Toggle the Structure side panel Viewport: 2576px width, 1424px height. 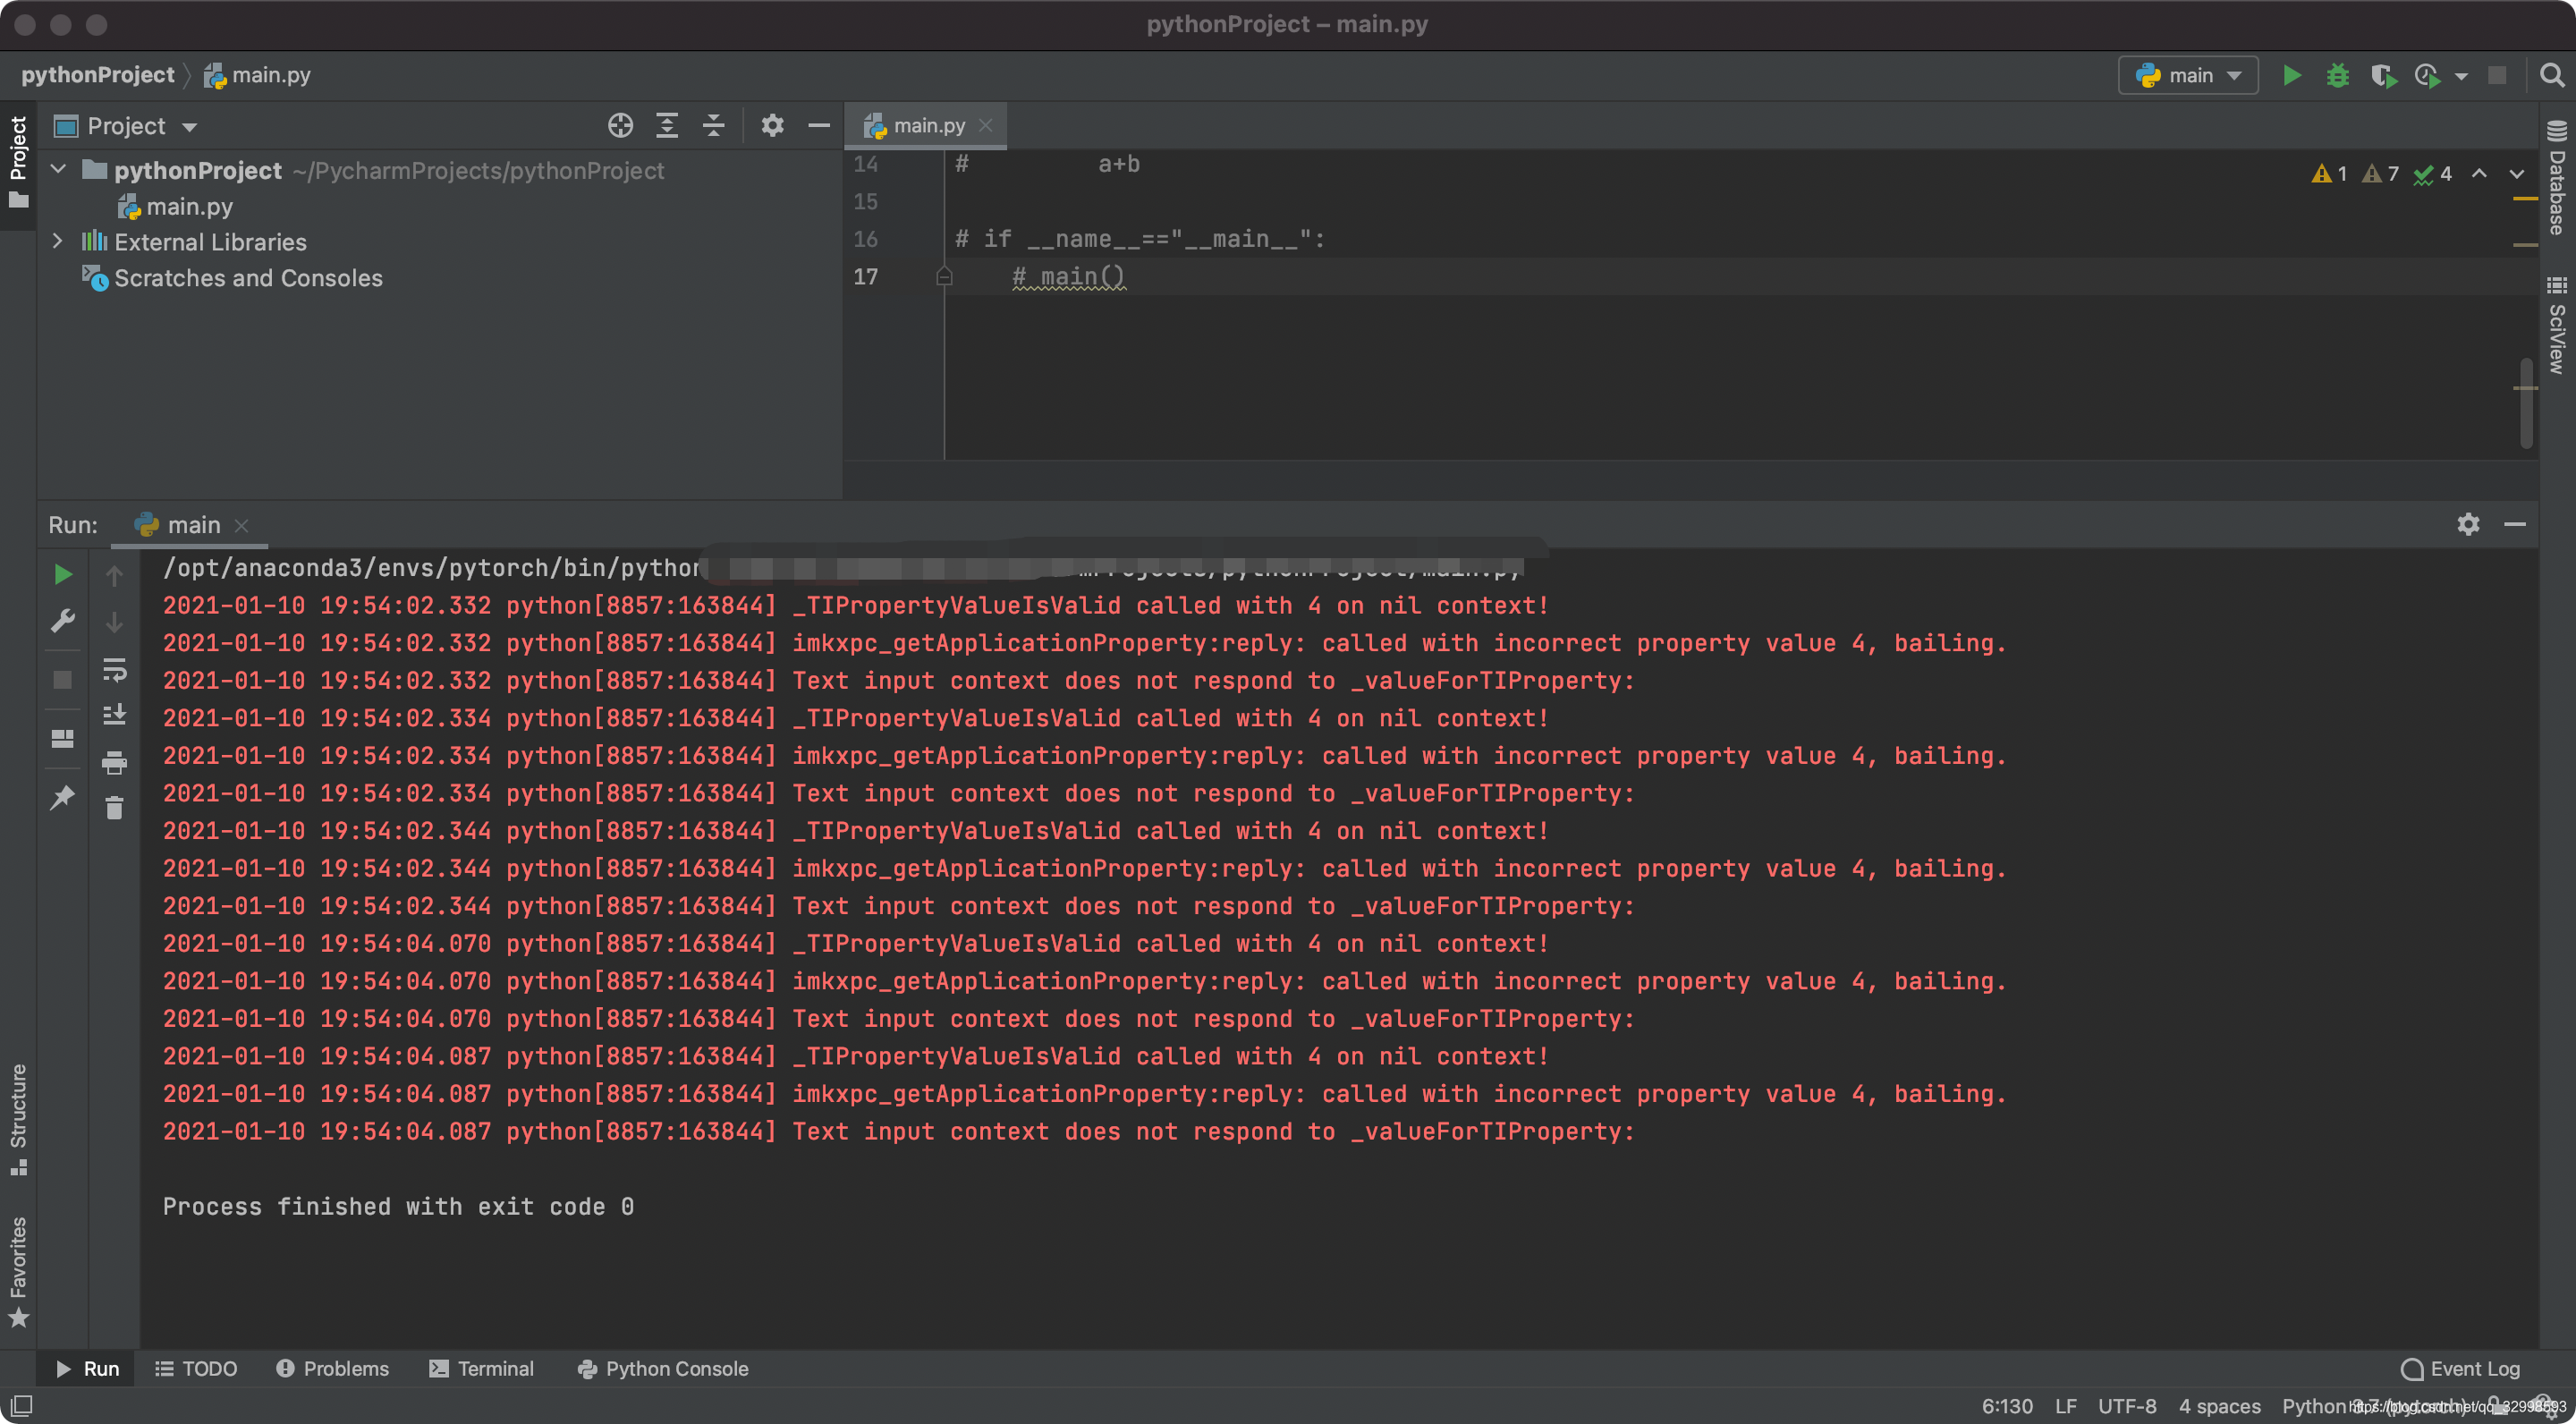point(18,1119)
